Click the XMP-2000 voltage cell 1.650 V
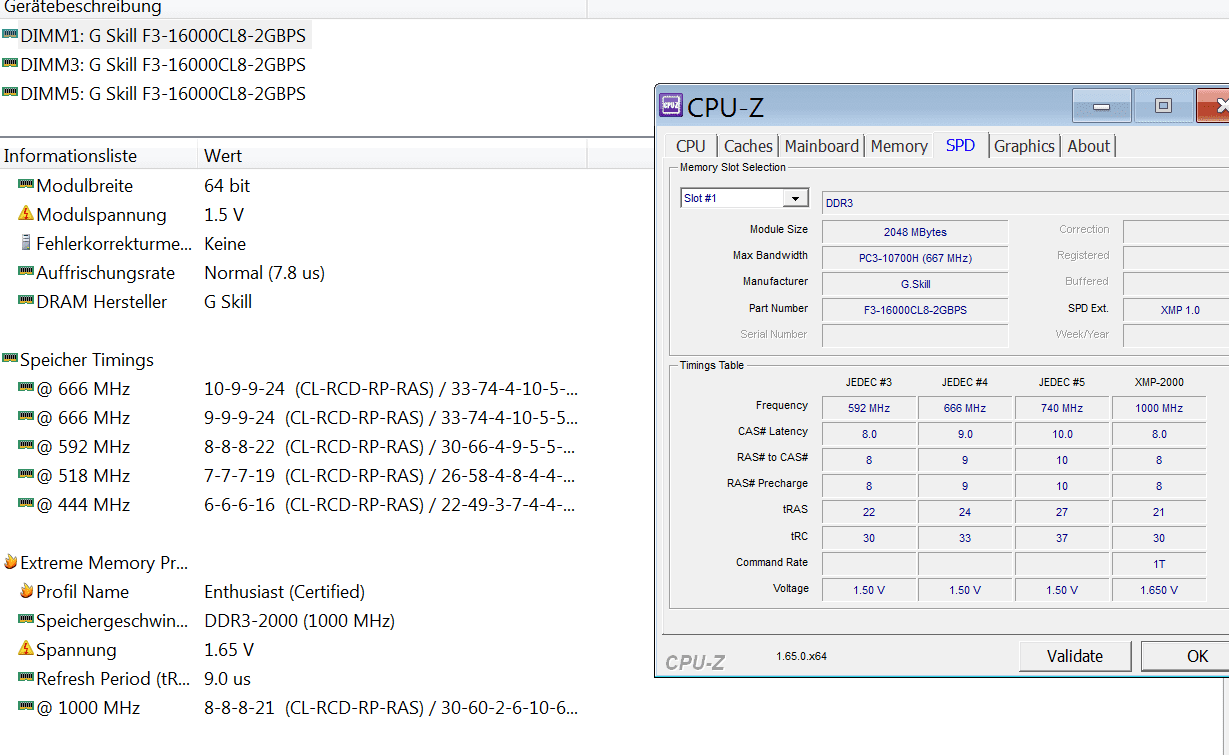Viewport: 1229px width, 755px height. (1159, 589)
